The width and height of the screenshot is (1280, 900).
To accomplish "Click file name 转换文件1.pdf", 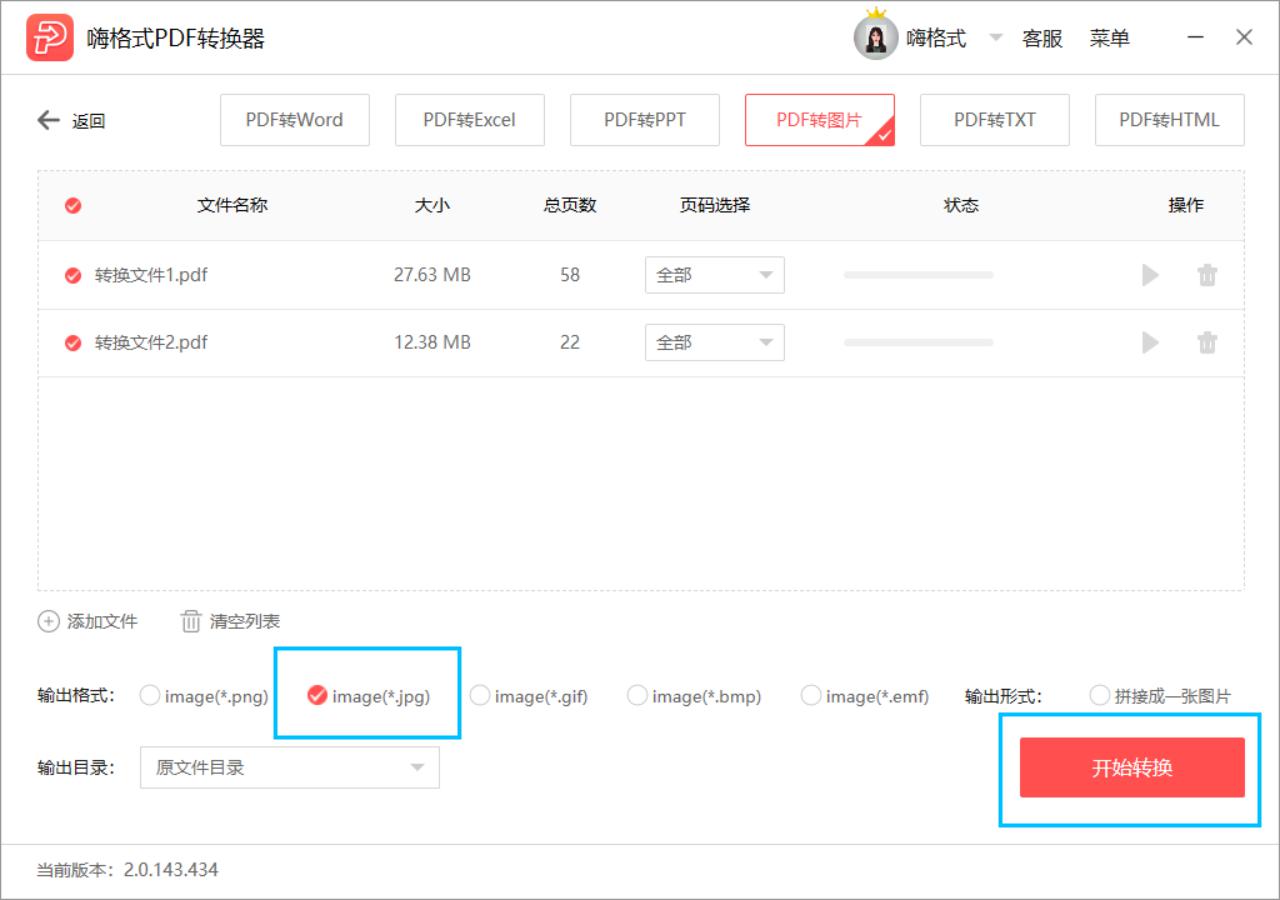I will point(151,275).
